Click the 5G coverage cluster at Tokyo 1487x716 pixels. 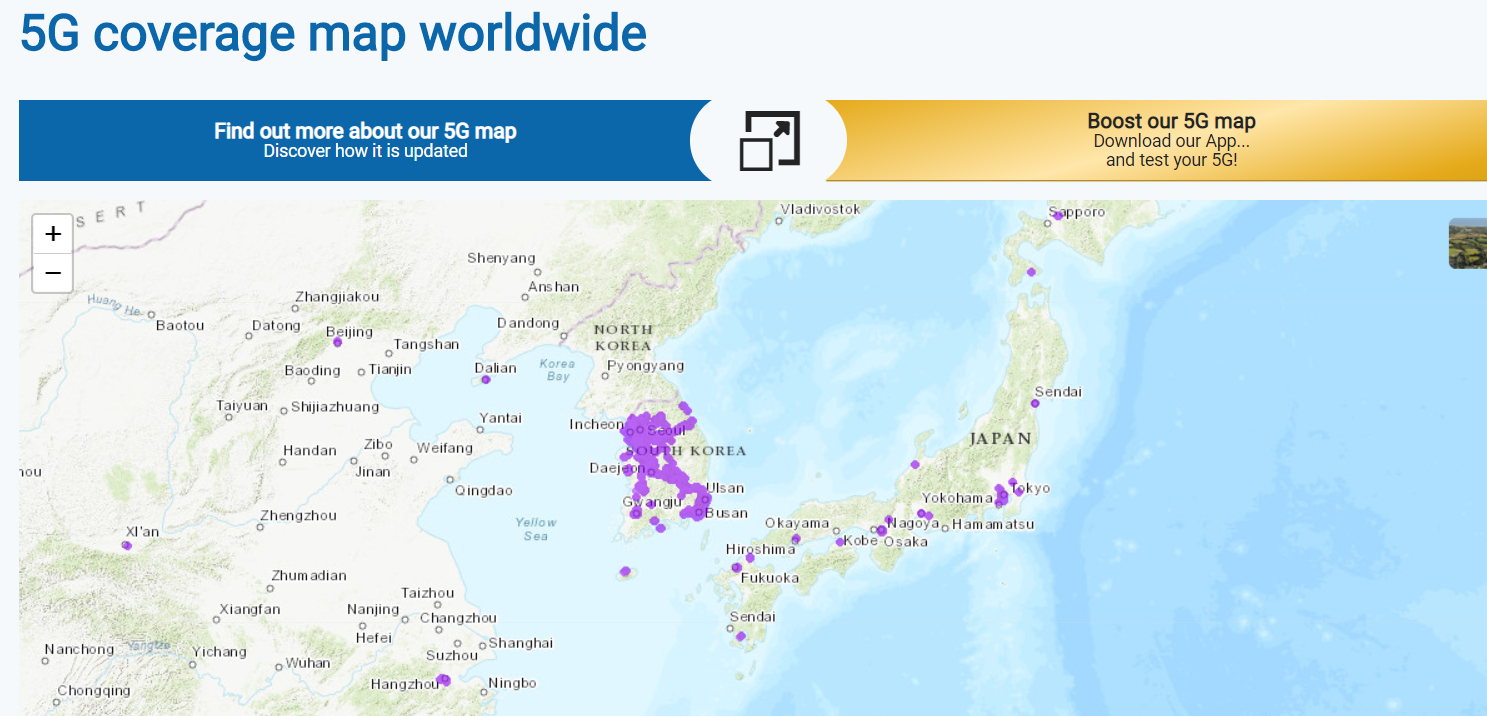click(x=1003, y=493)
